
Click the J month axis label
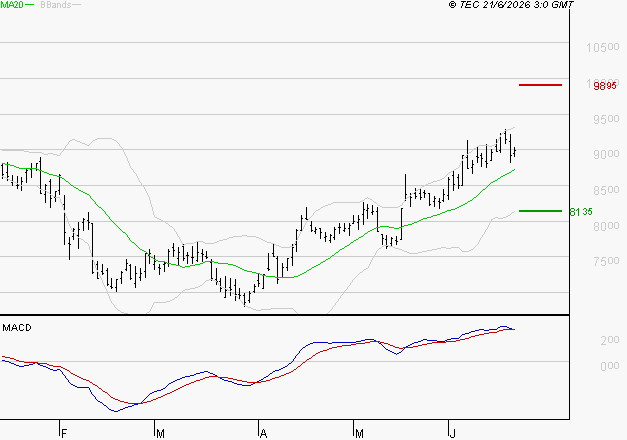tap(452, 433)
